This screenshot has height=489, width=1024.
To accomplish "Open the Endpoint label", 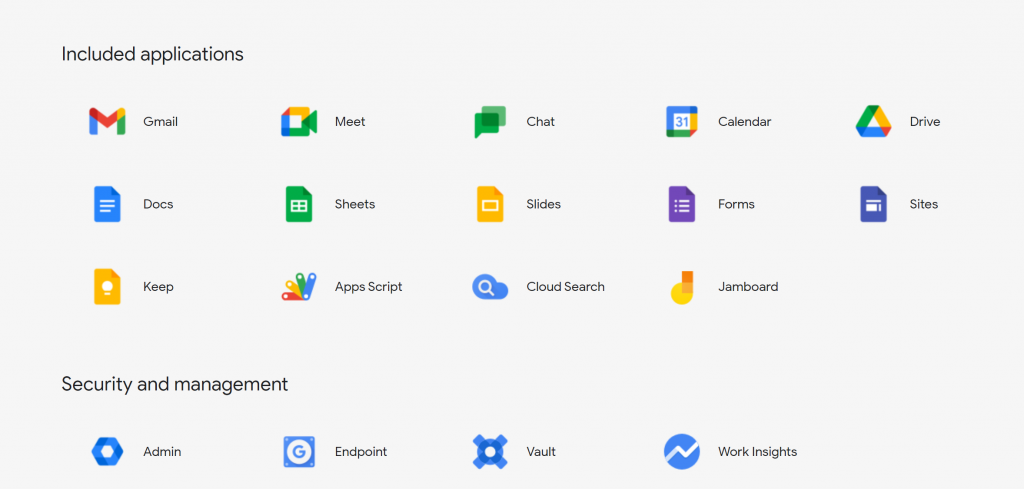I will point(360,452).
